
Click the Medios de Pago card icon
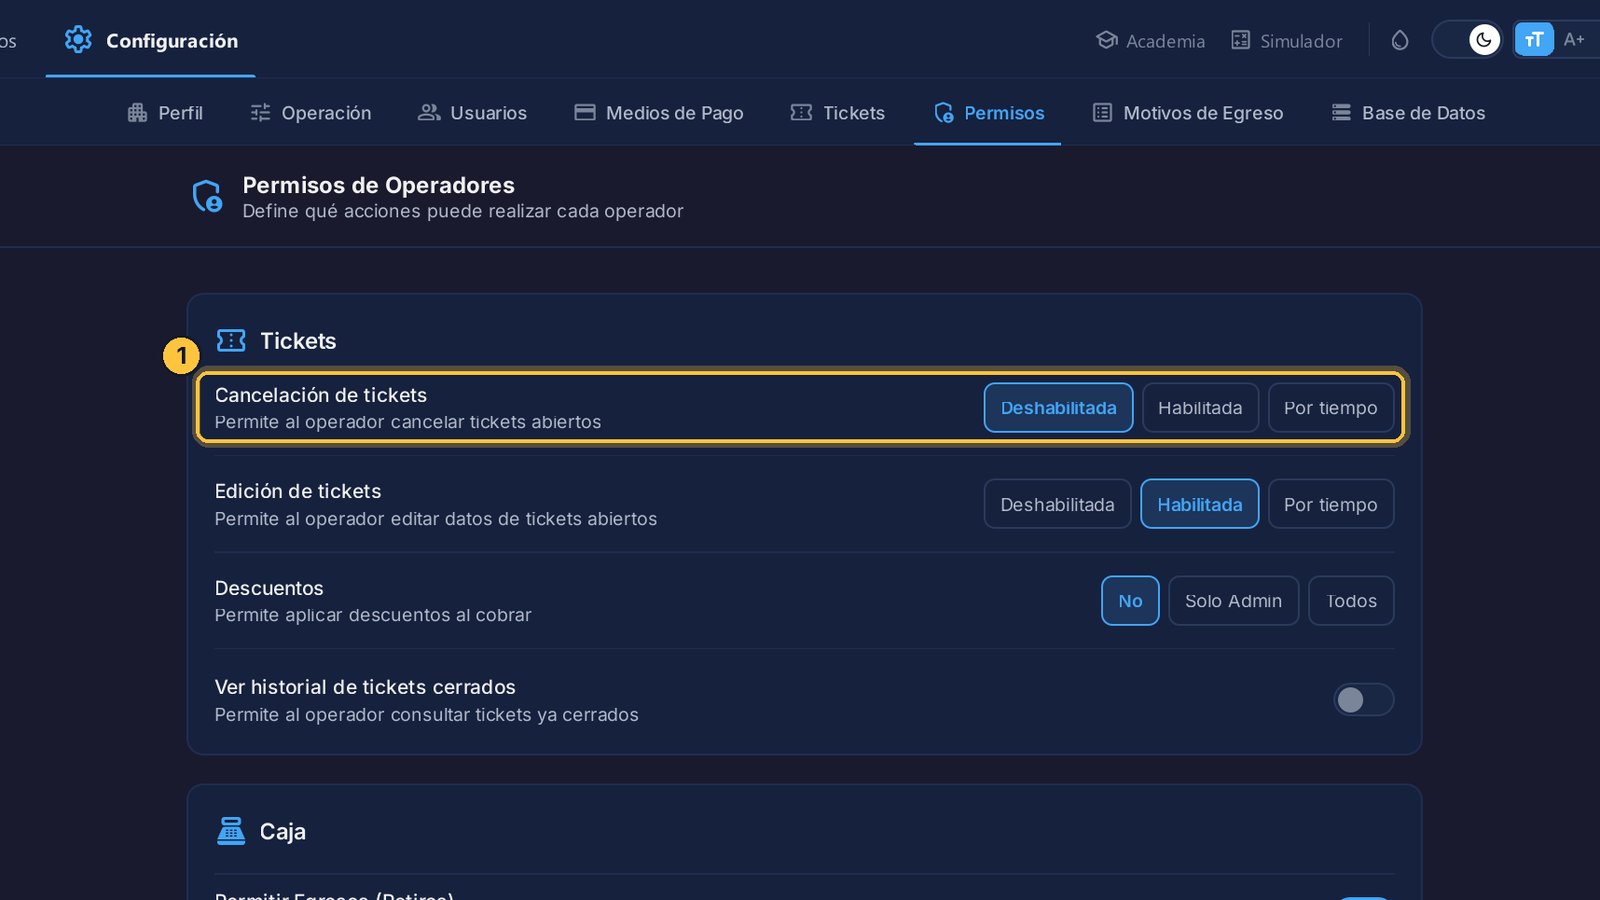pyautogui.click(x=585, y=112)
